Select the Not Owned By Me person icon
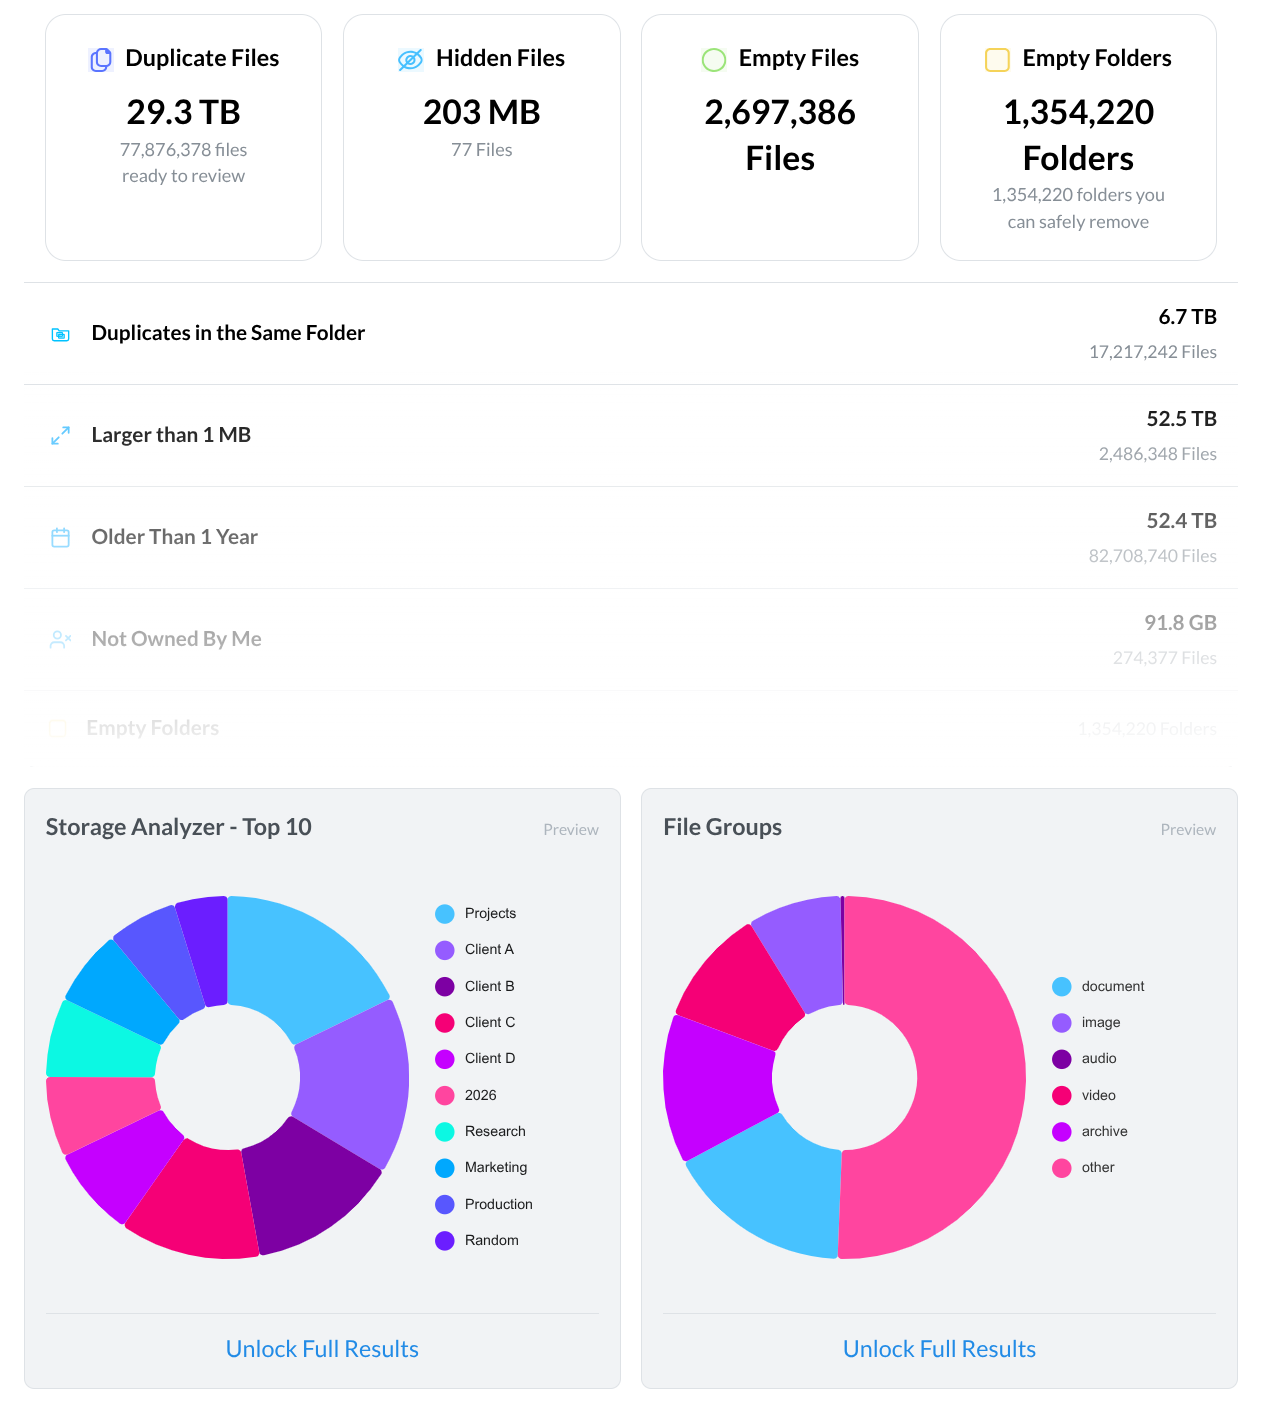This screenshot has width=1262, height=1403. point(60,639)
